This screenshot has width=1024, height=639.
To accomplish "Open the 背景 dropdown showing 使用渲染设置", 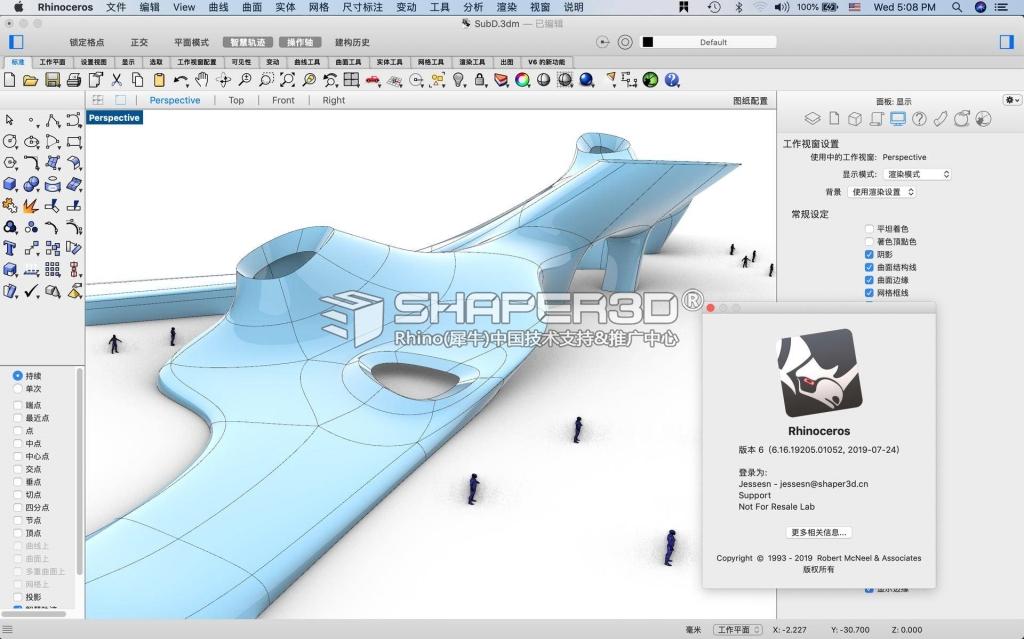I will (x=882, y=192).
